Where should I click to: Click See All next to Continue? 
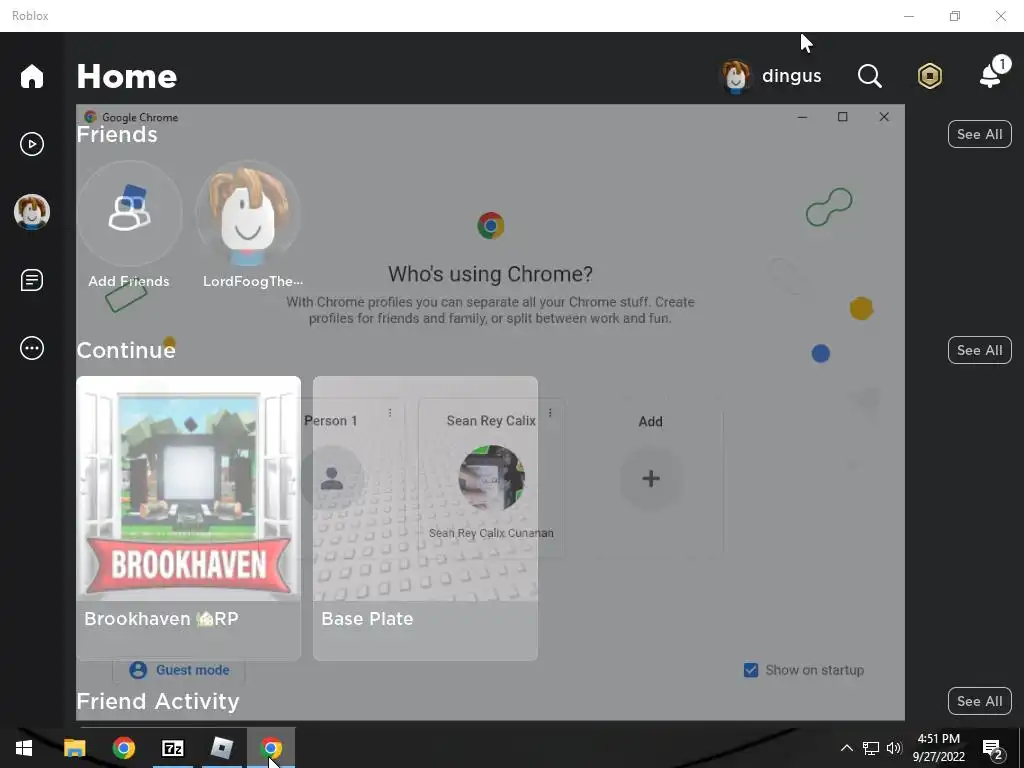(979, 350)
